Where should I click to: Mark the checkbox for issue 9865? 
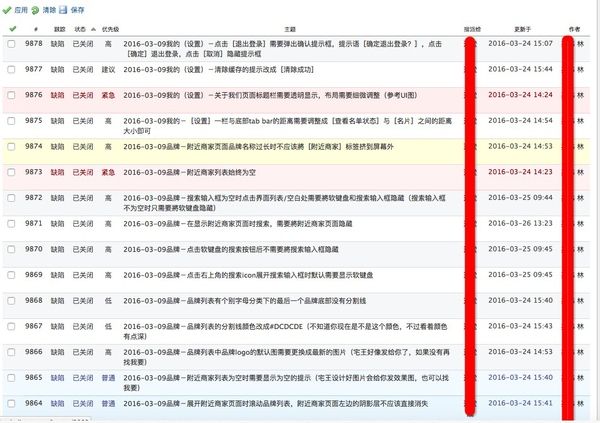(x=11, y=378)
